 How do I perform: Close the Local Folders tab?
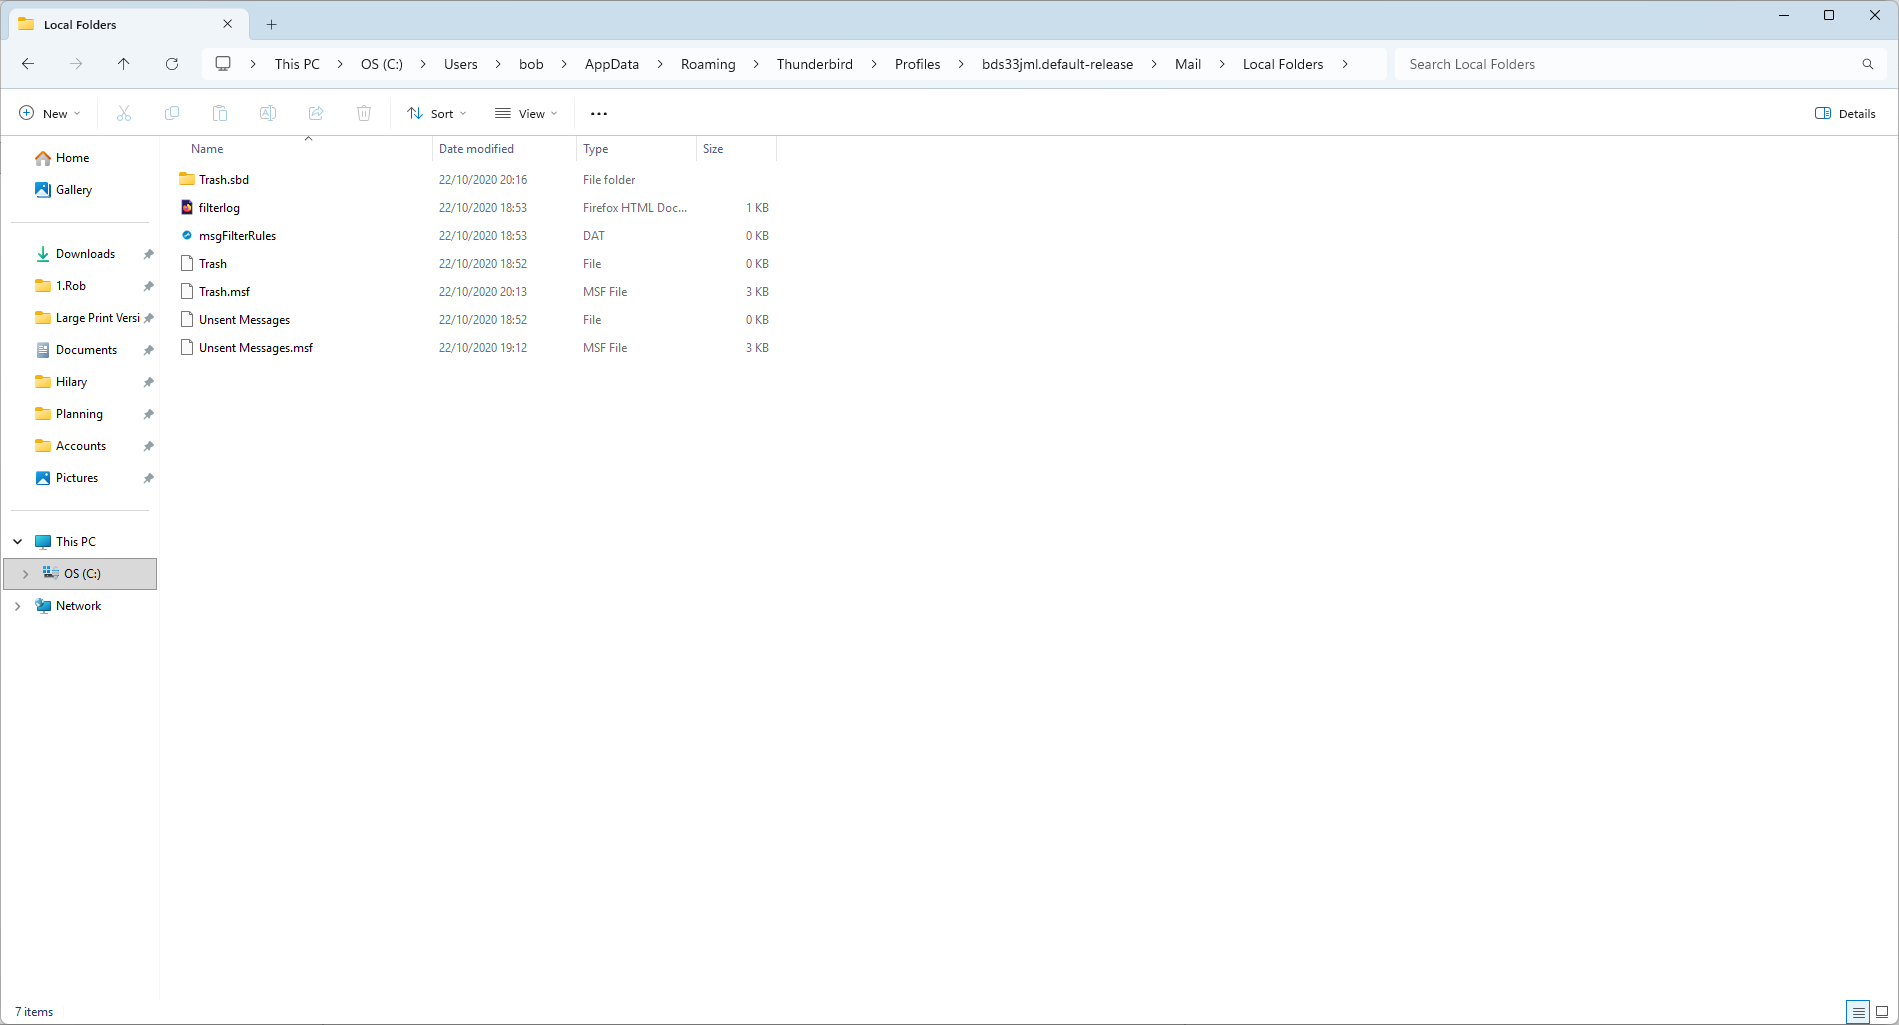228,24
